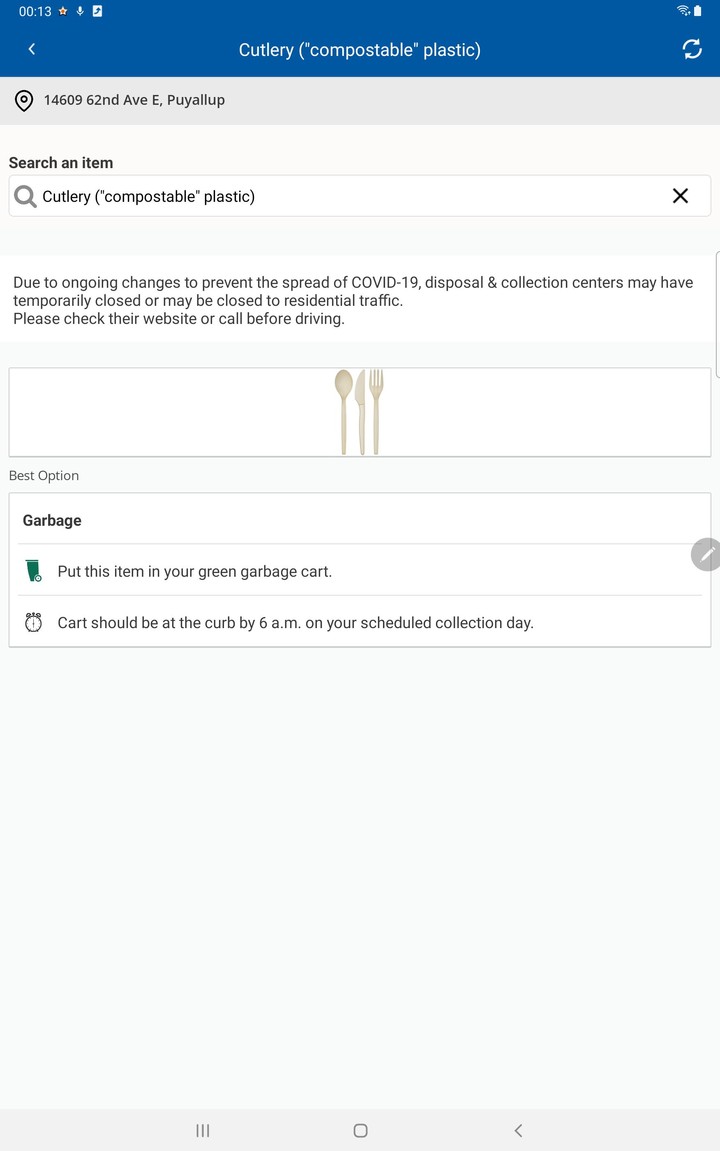Tap the green garbage cart icon
Image resolution: width=720 pixels, height=1151 pixels.
pyautogui.click(x=34, y=571)
